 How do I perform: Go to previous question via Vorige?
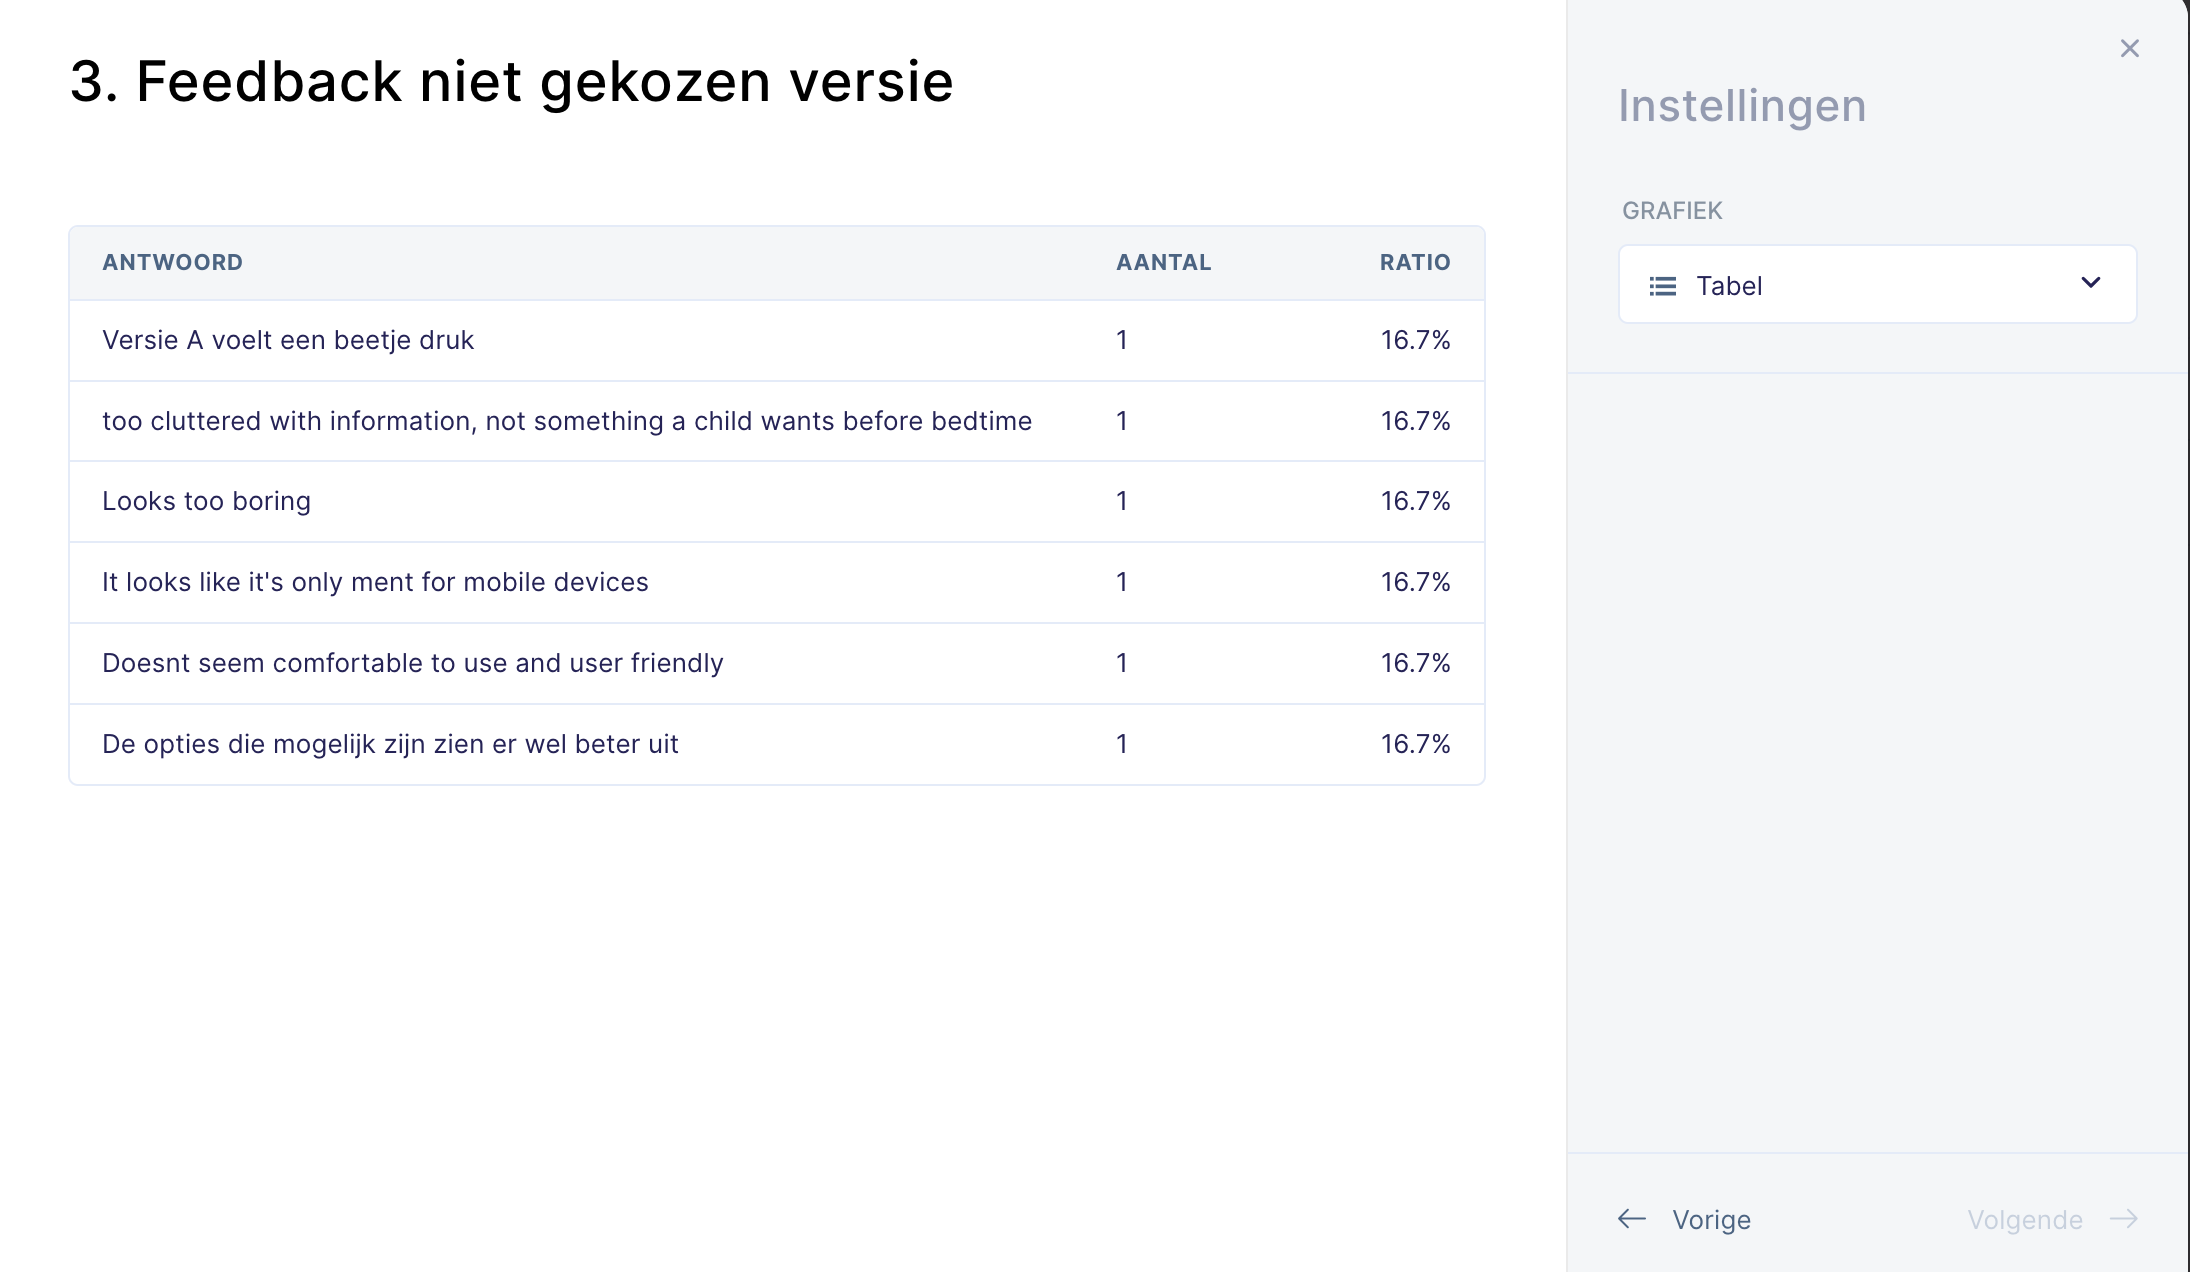1711,1220
